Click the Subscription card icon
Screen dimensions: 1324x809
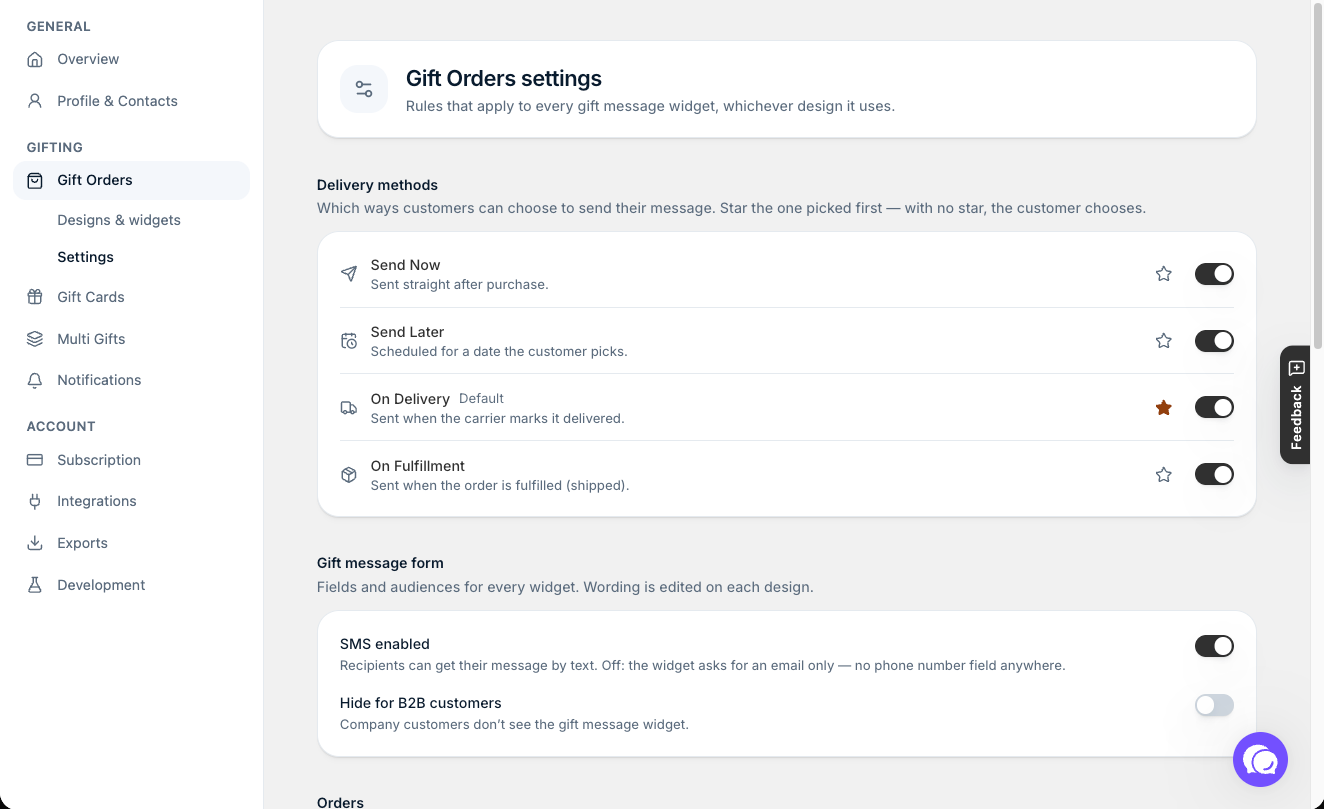point(35,460)
